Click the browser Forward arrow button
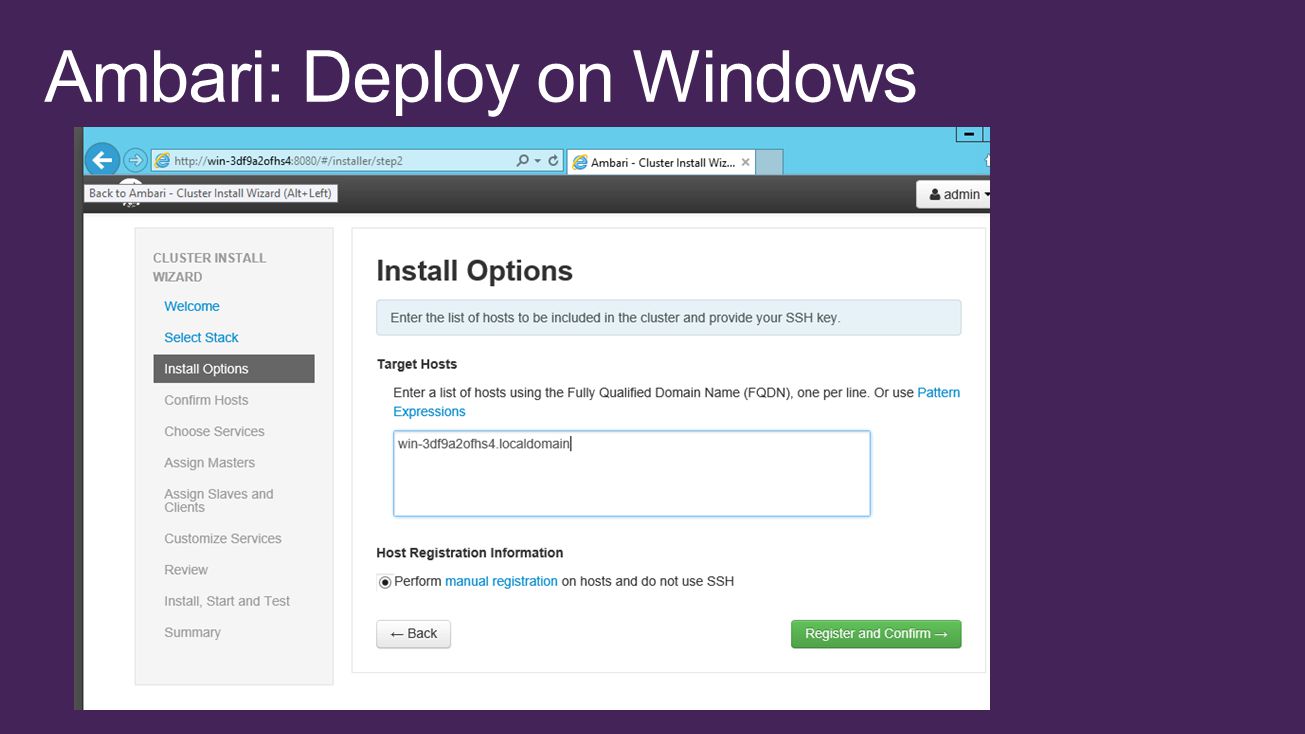 135,160
